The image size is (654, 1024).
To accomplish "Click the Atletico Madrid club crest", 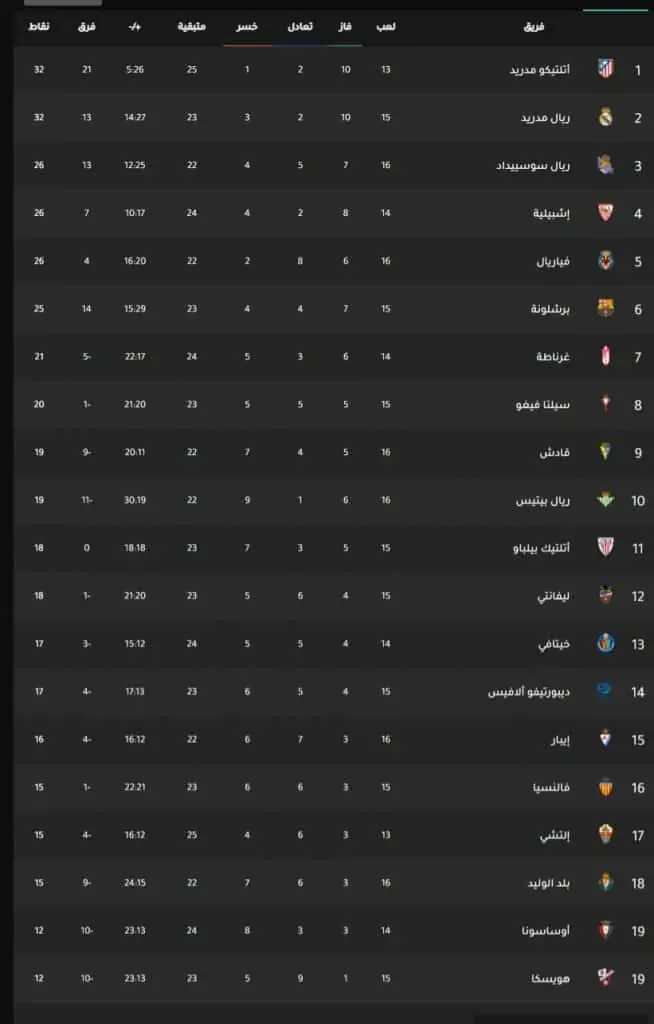I will pyautogui.click(x=606, y=69).
